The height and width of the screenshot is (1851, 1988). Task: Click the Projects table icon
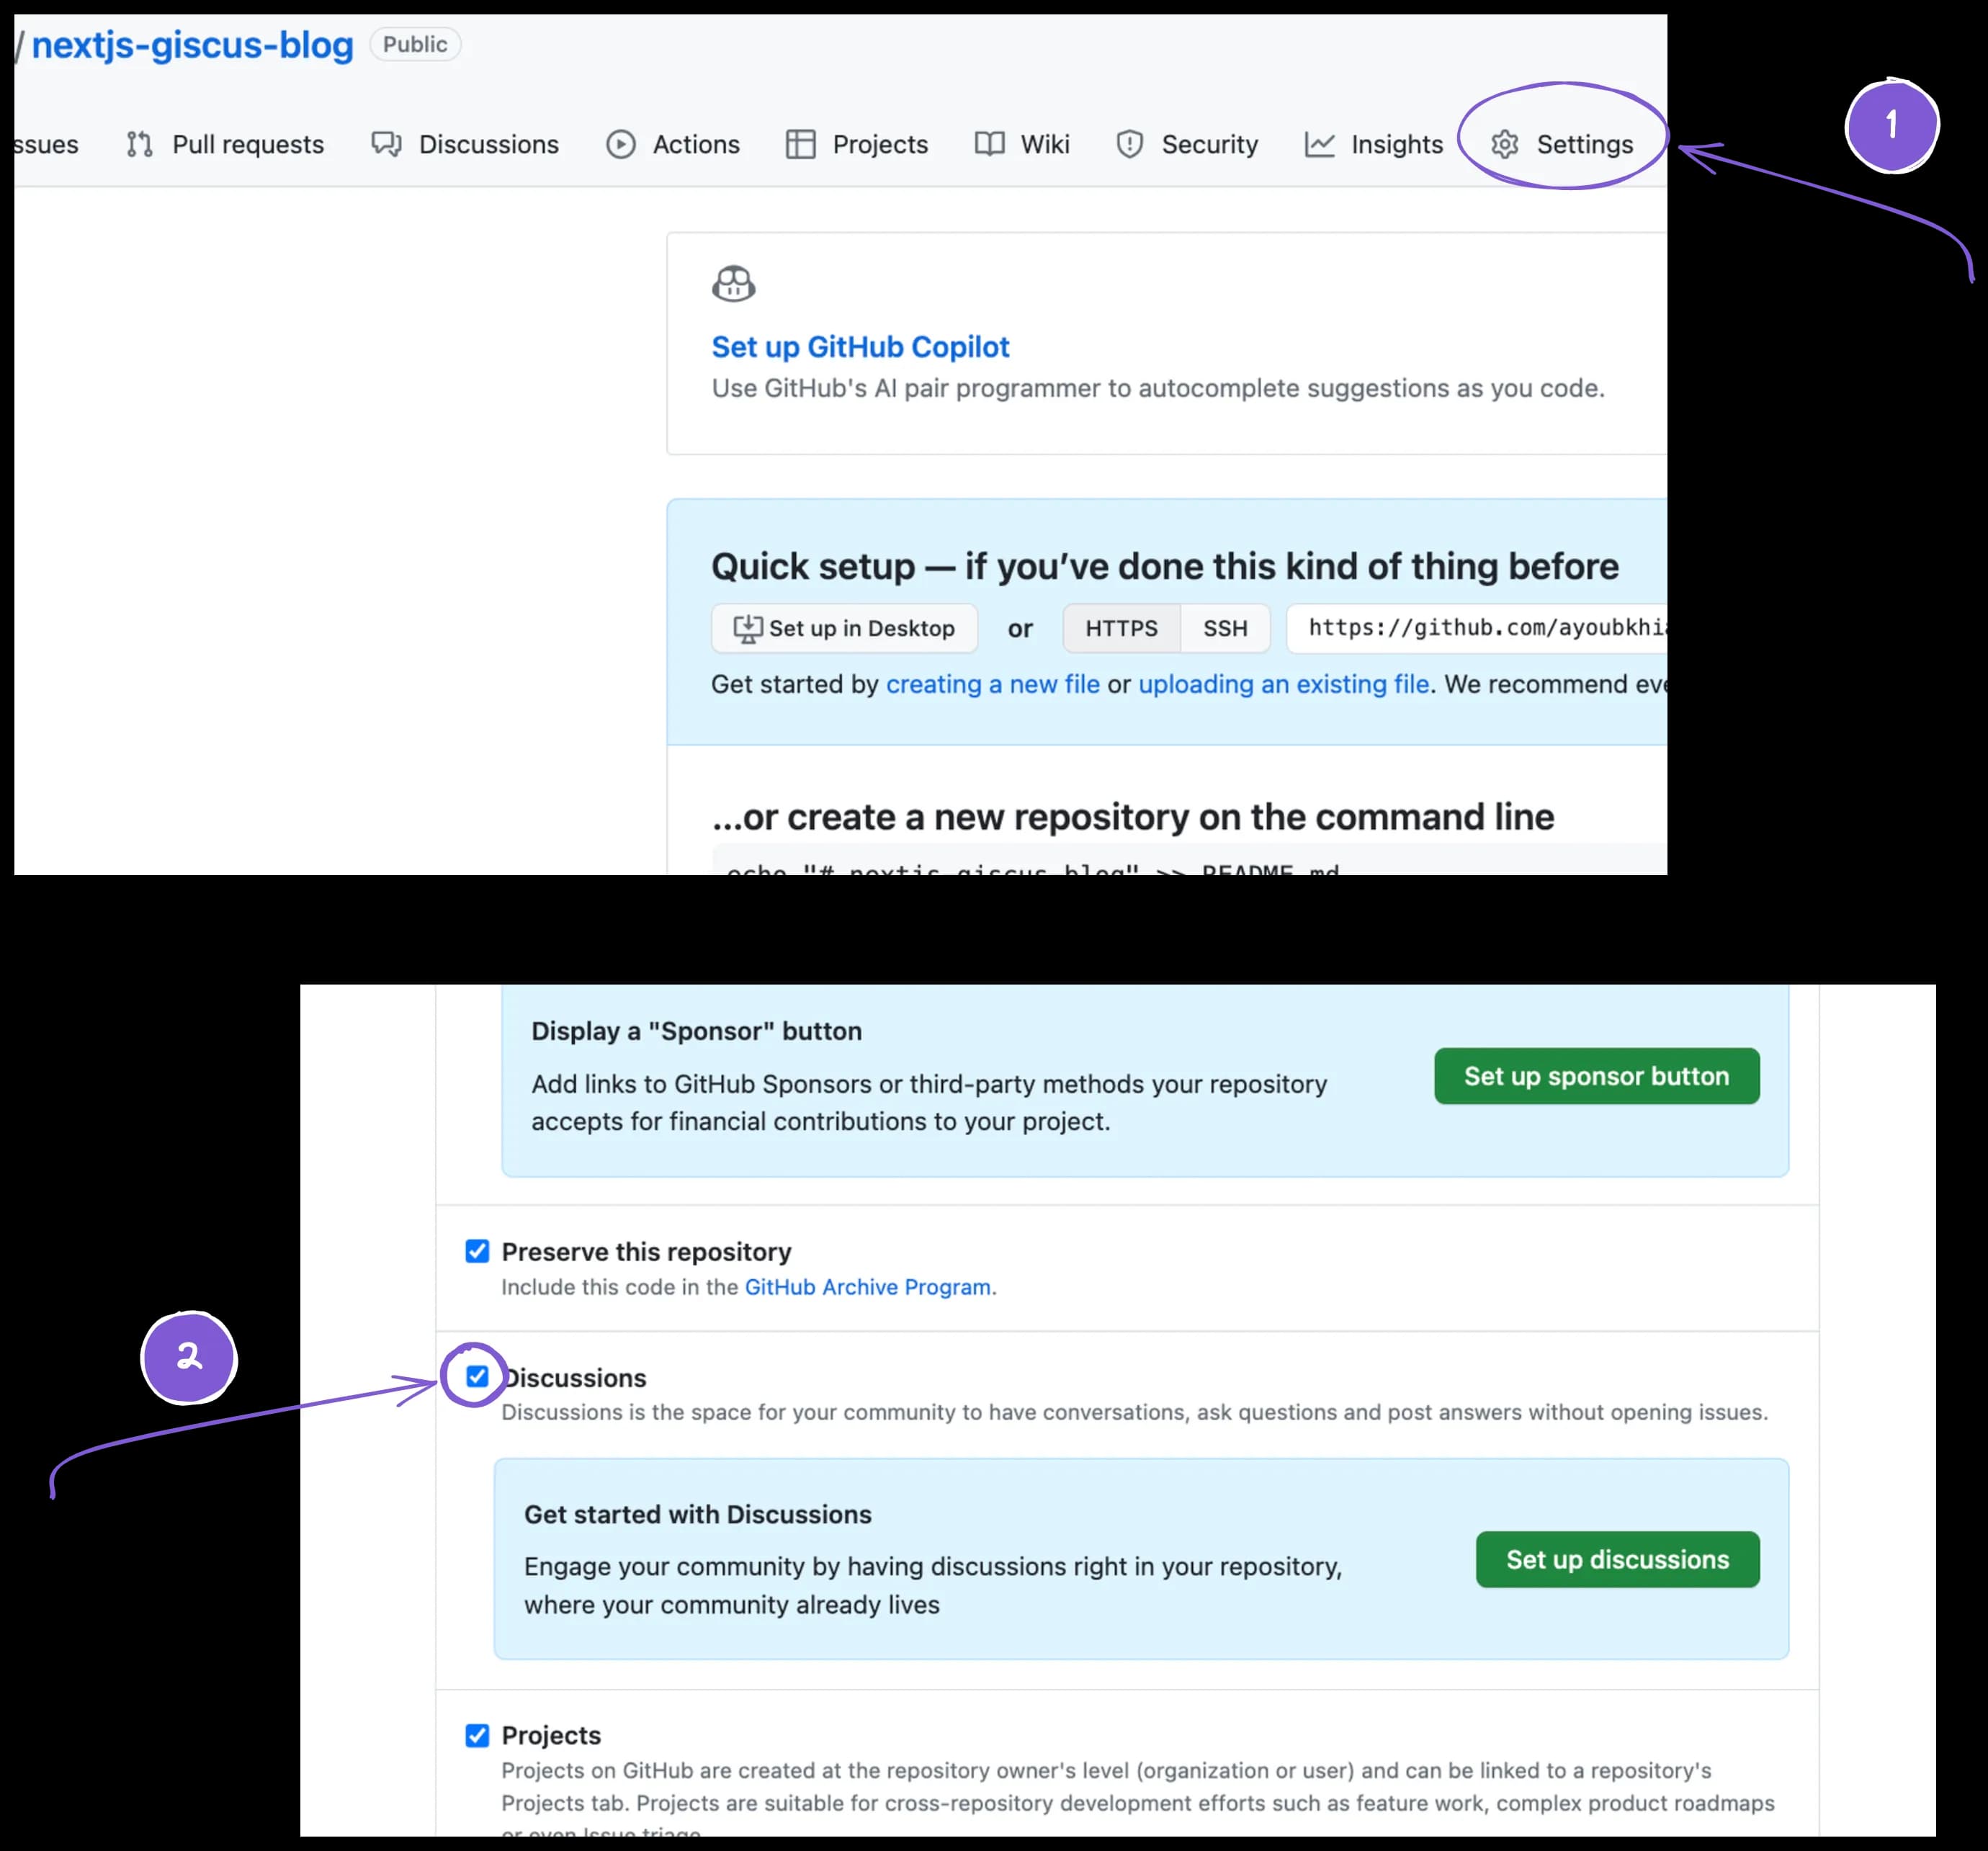tap(801, 144)
